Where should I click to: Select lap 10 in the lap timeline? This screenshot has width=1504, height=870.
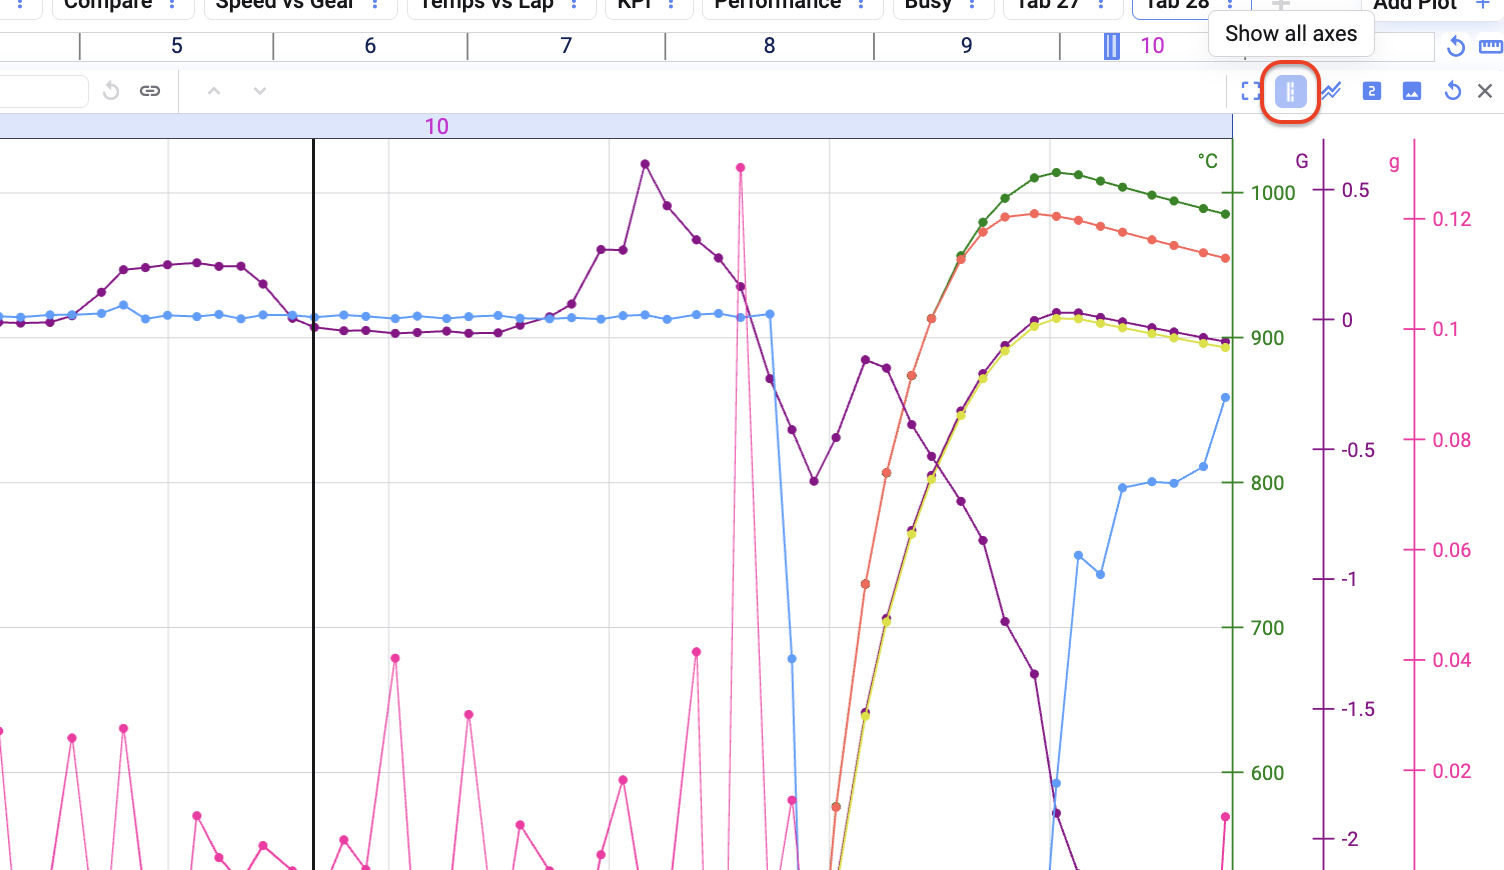1152,46
